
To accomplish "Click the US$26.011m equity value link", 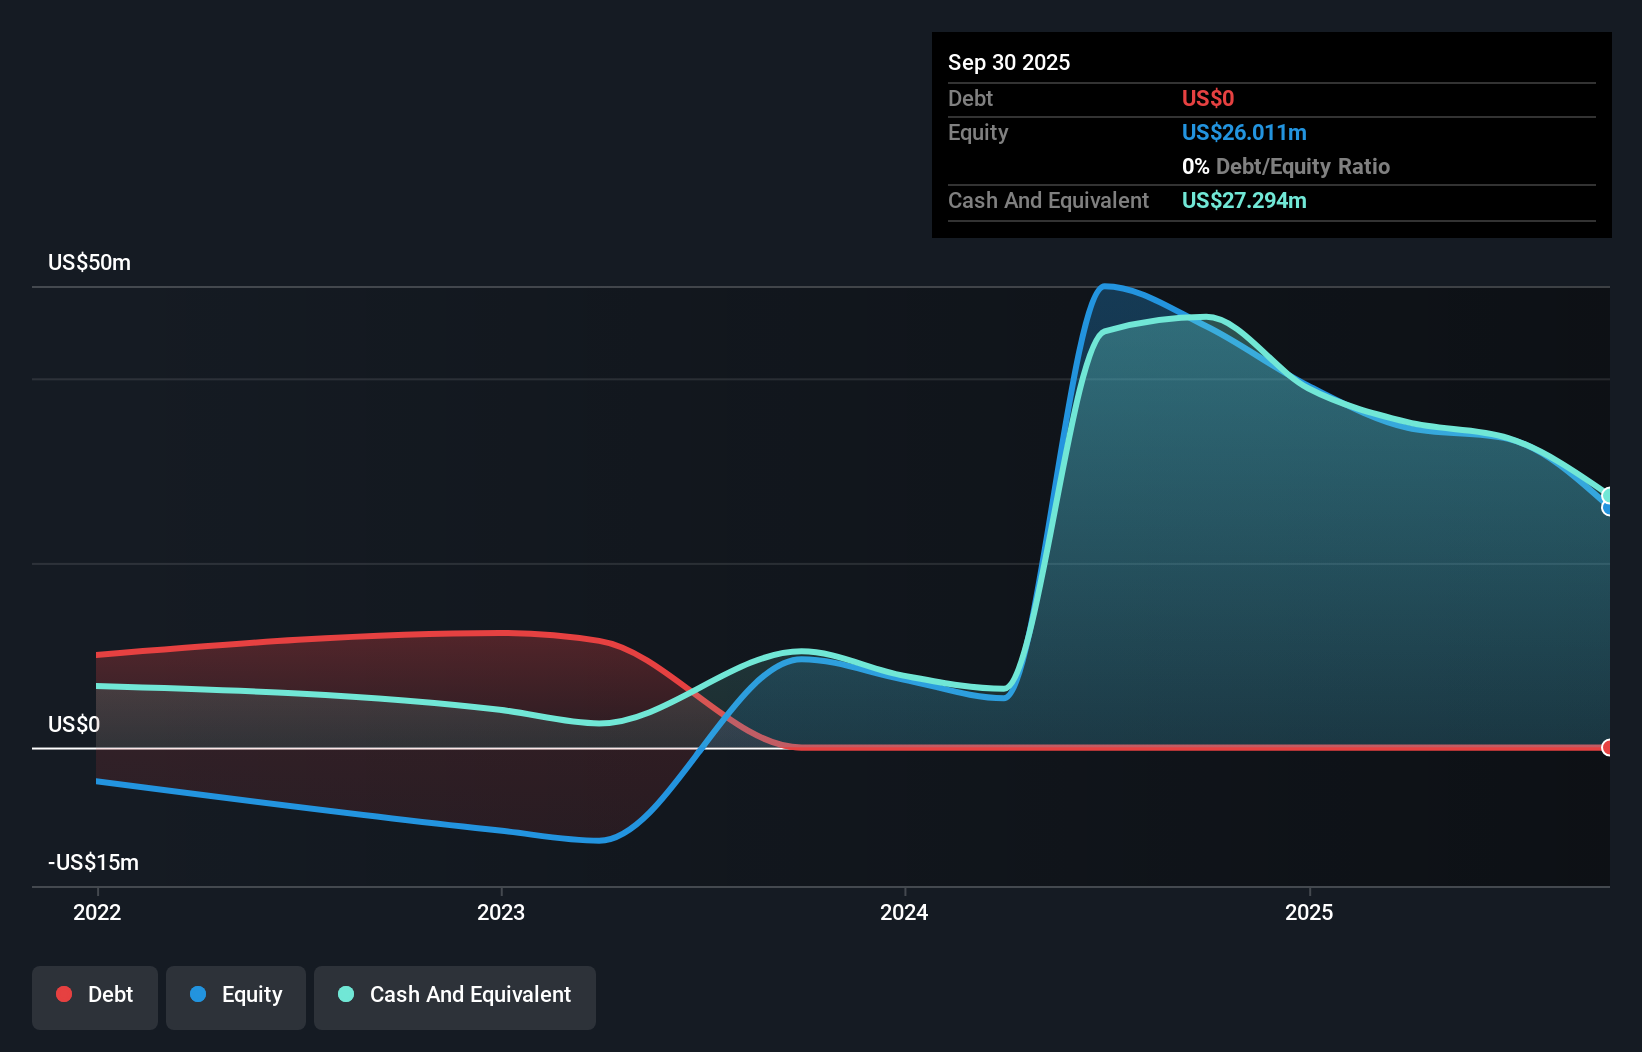I will coord(1244,132).
